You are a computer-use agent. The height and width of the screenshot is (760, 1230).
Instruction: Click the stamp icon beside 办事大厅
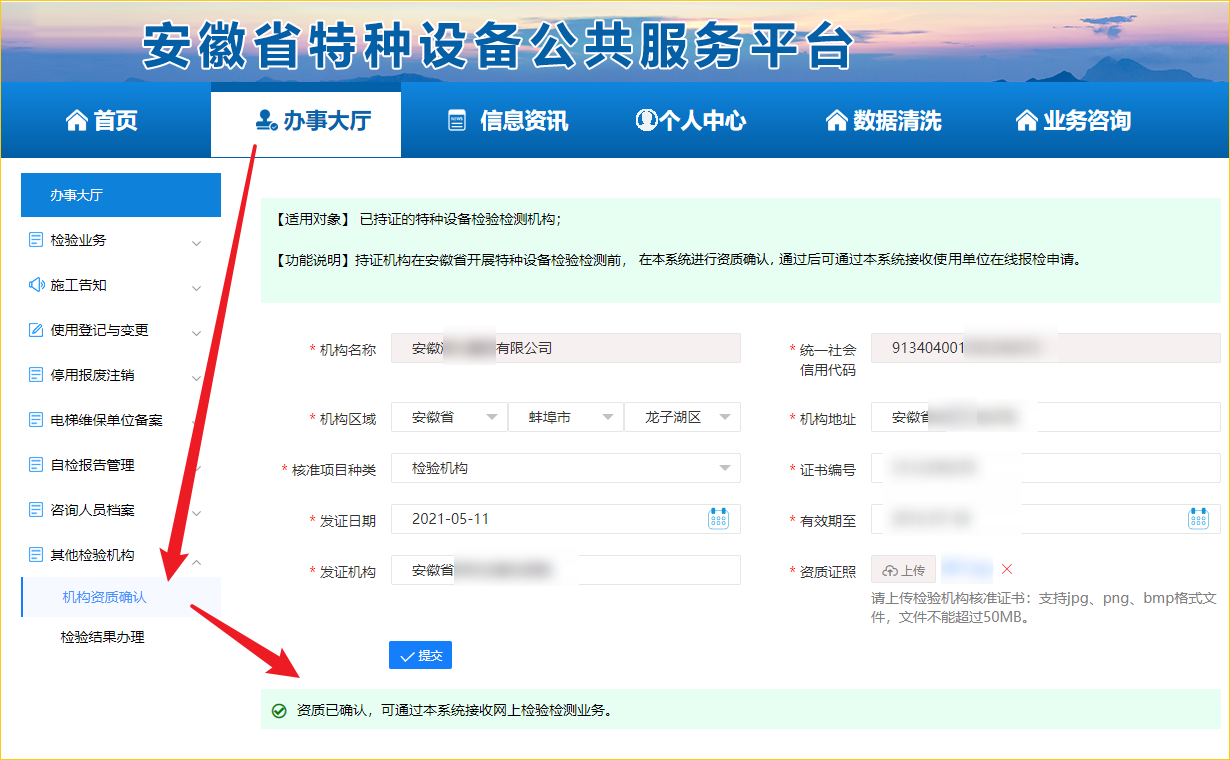(266, 121)
